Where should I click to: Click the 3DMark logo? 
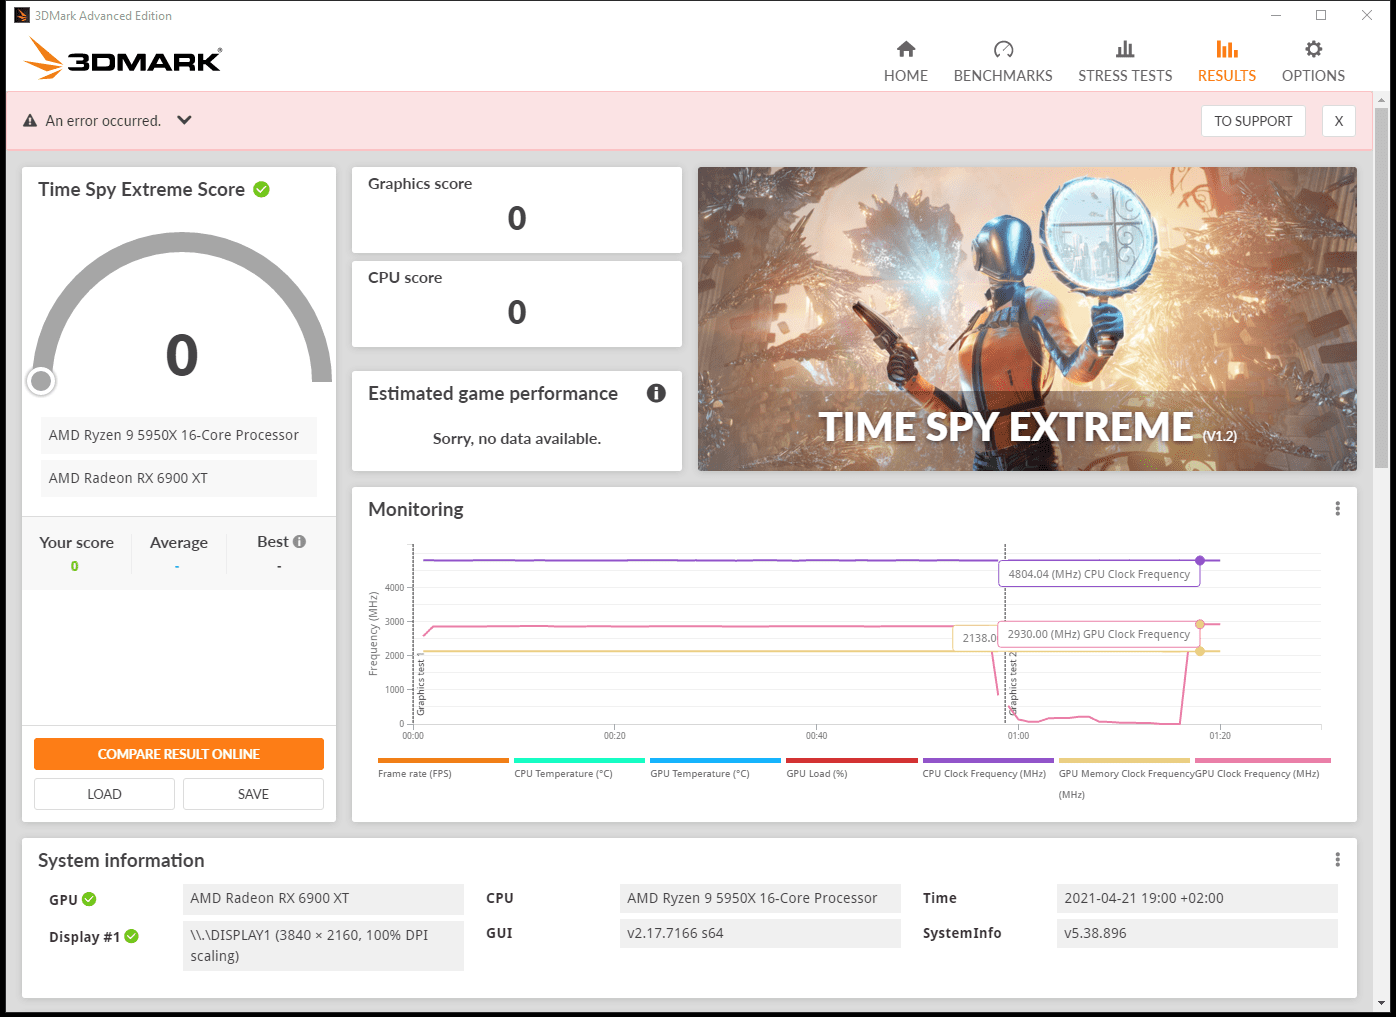coord(123,59)
